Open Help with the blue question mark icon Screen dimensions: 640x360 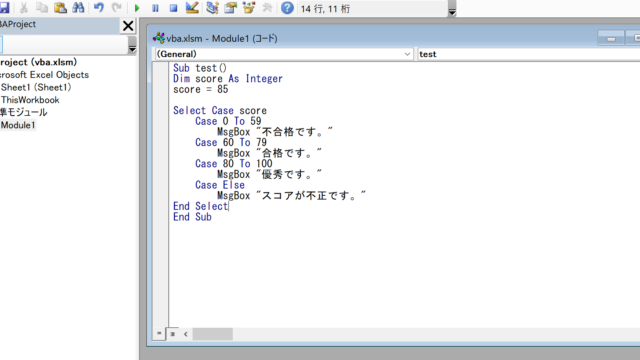287,8
